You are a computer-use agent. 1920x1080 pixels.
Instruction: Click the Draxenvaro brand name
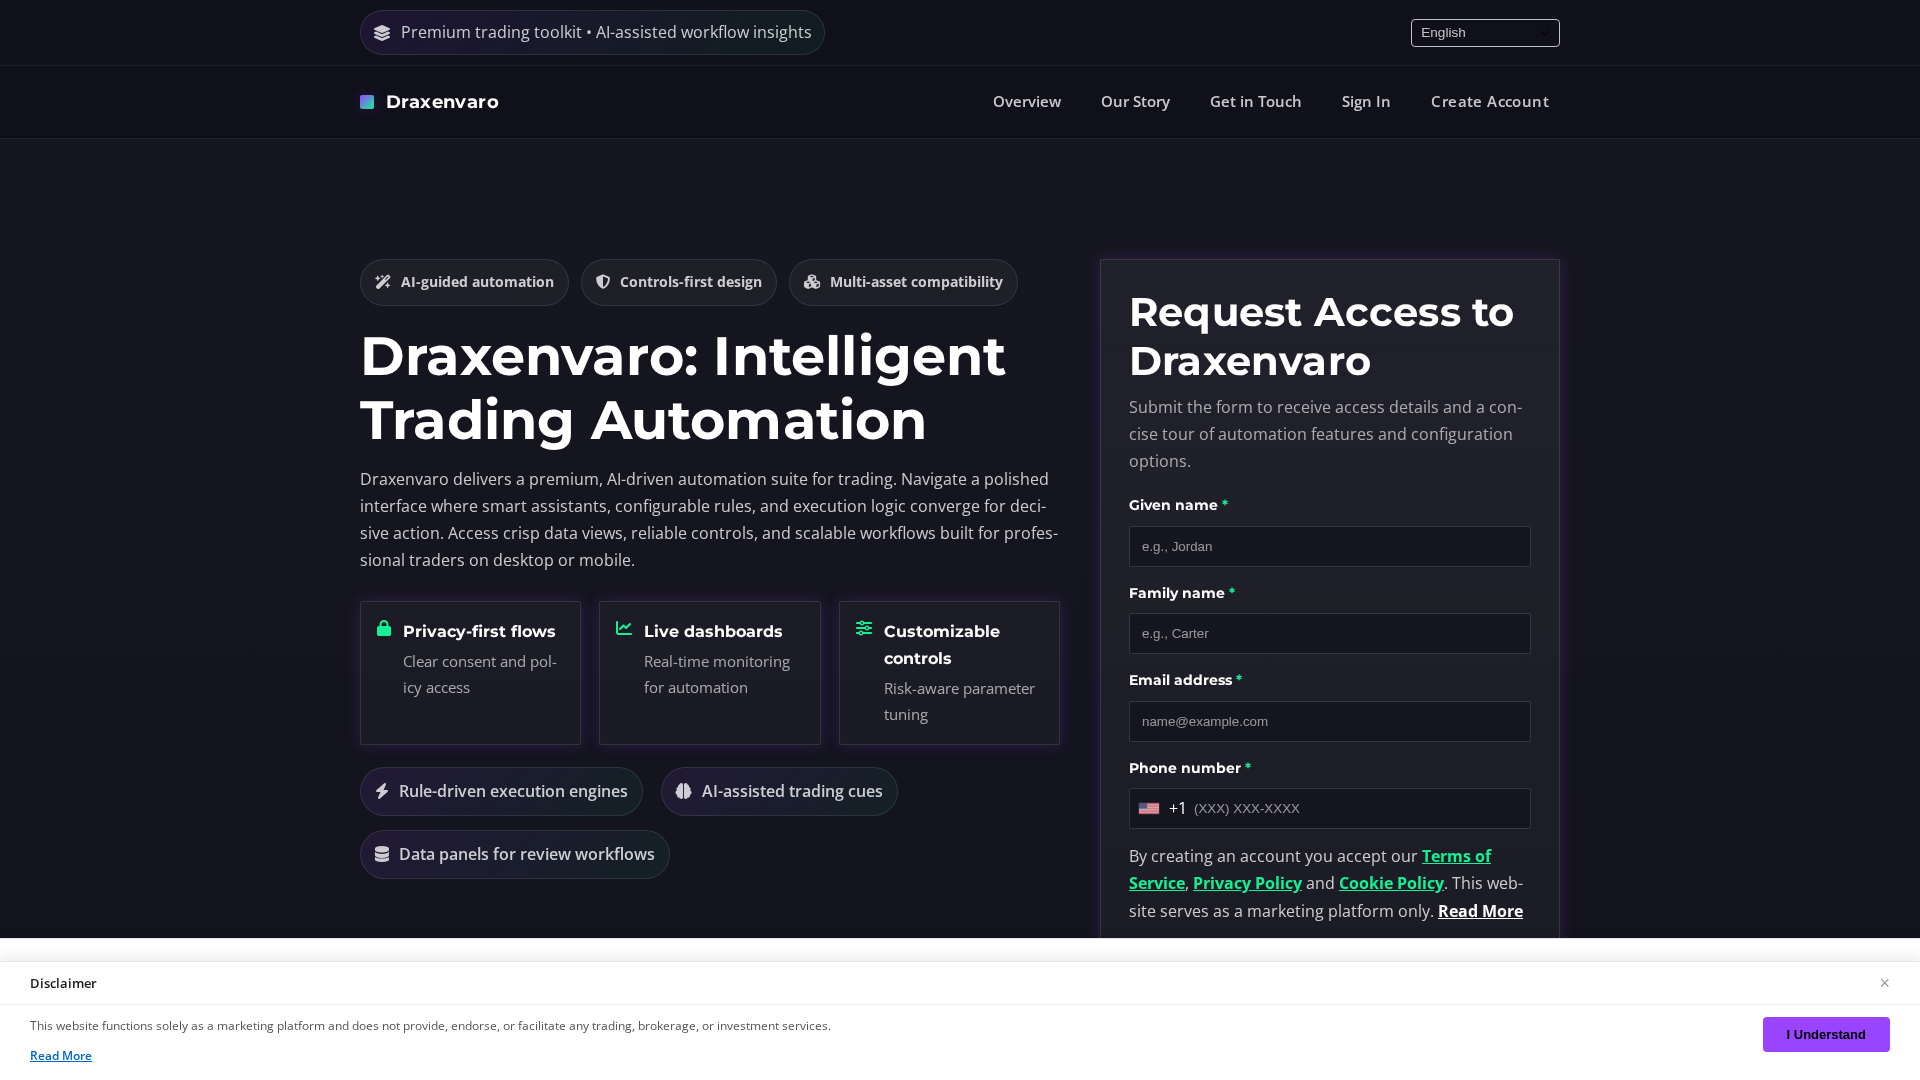click(x=442, y=102)
